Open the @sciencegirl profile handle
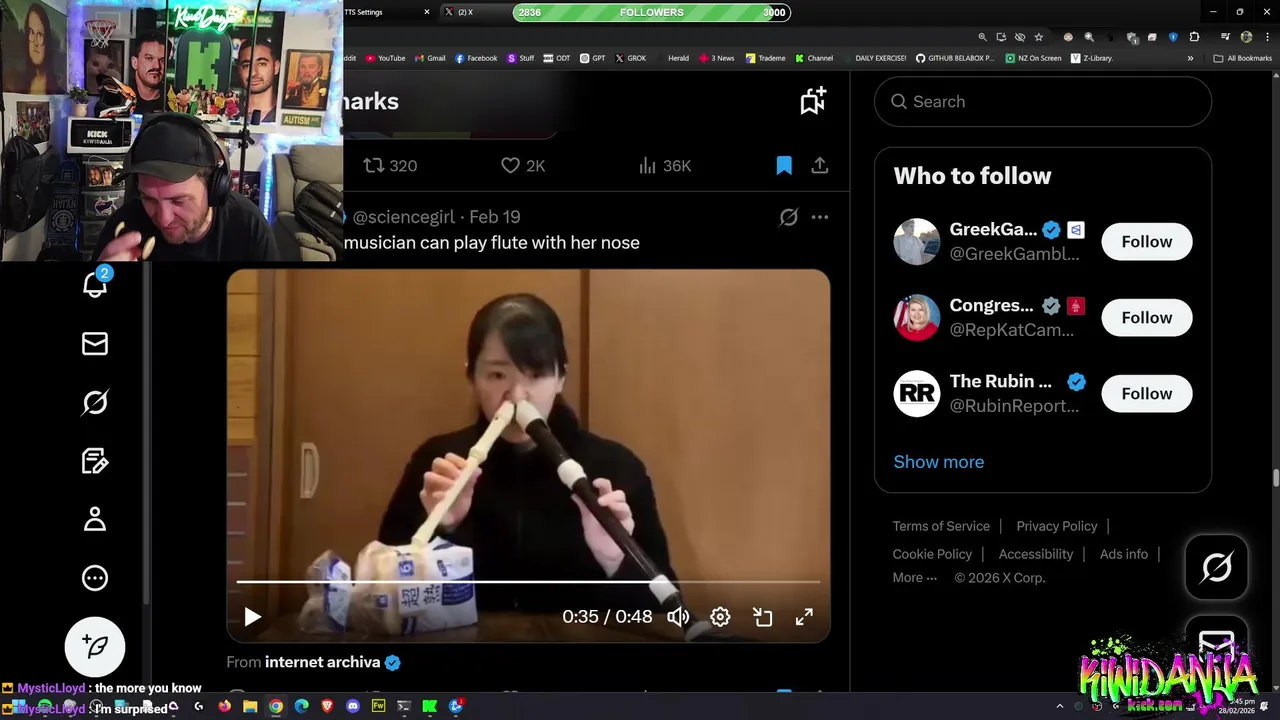The image size is (1280, 720). [403, 217]
